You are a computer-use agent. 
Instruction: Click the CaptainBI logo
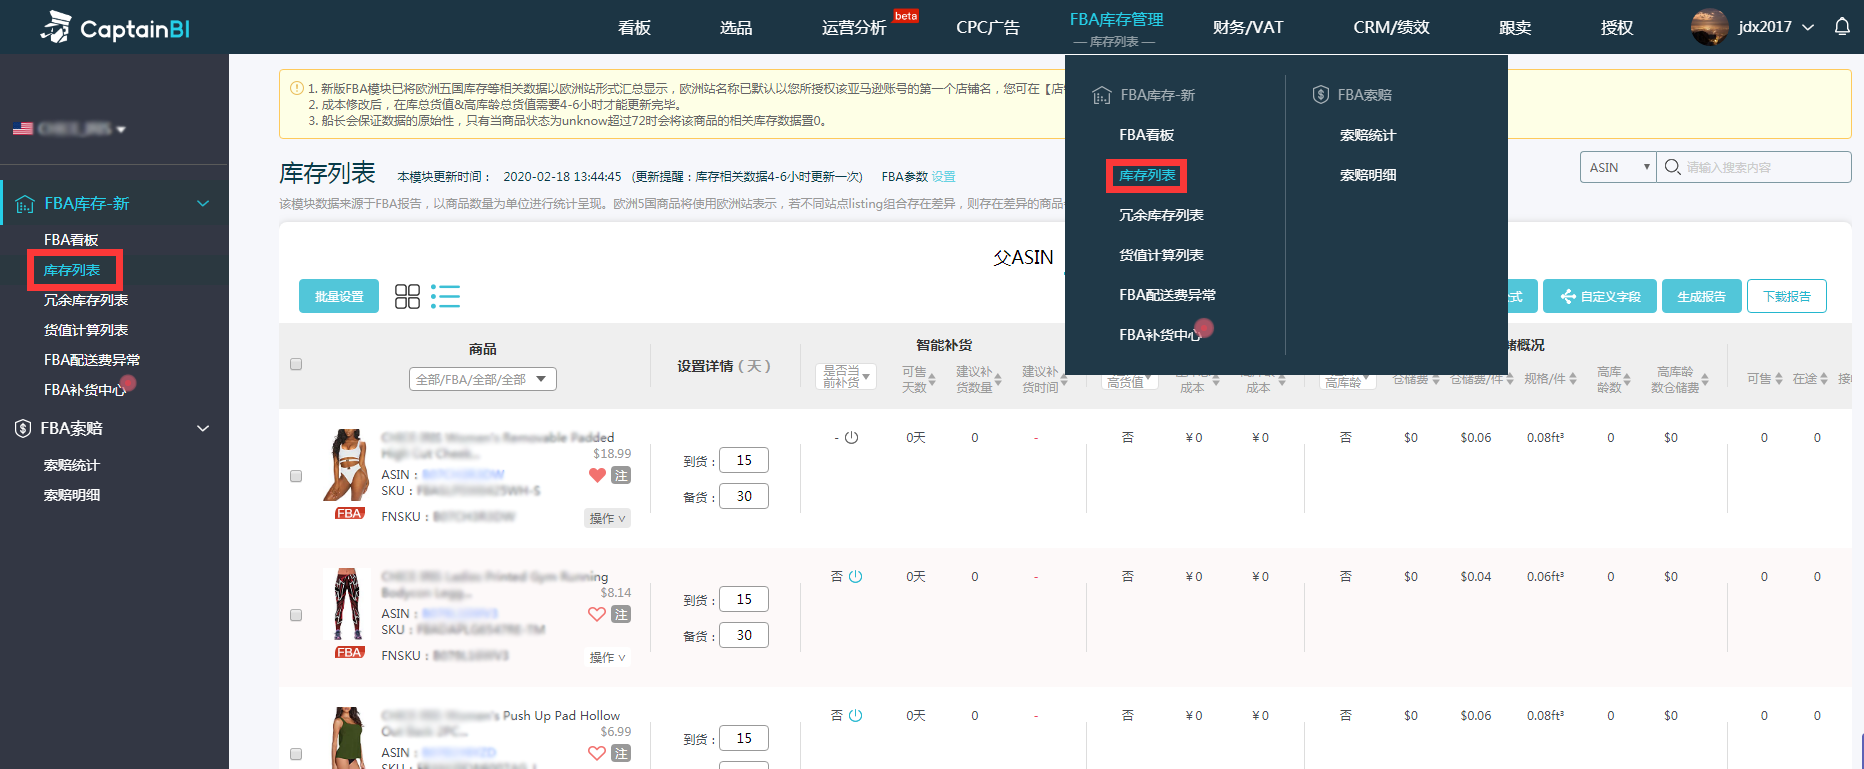[115, 28]
